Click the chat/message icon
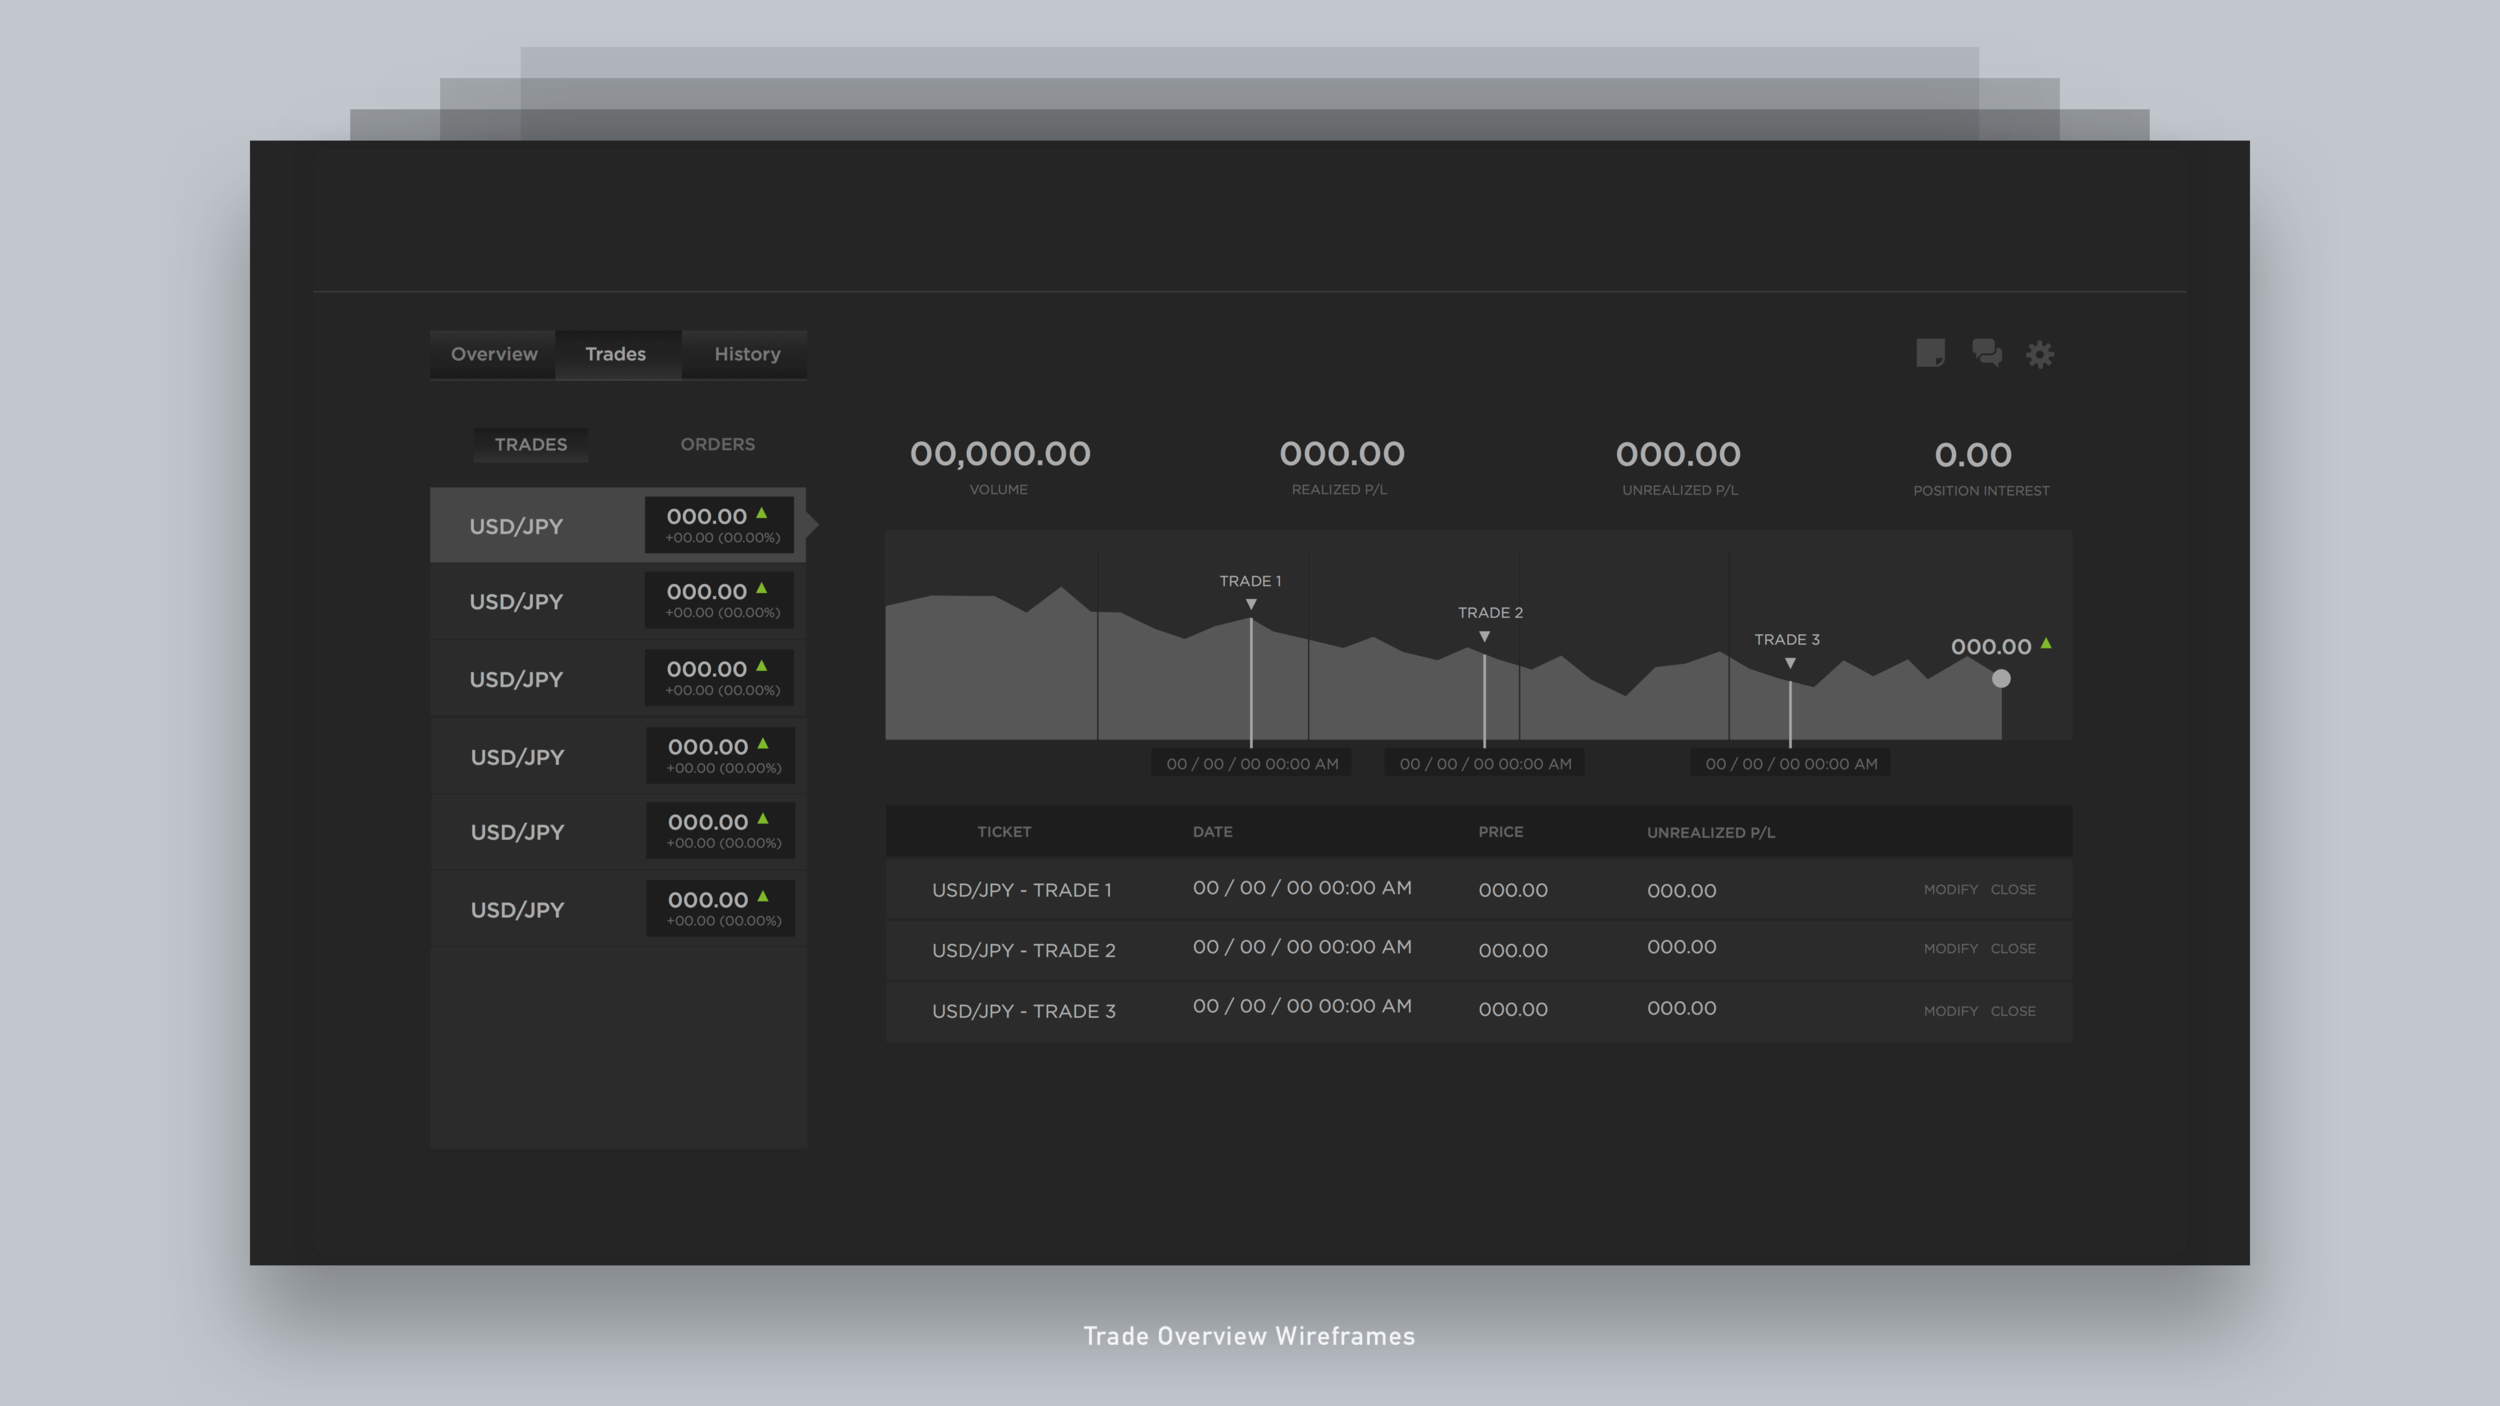This screenshot has width=2500, height=1406. [1987, 352]
